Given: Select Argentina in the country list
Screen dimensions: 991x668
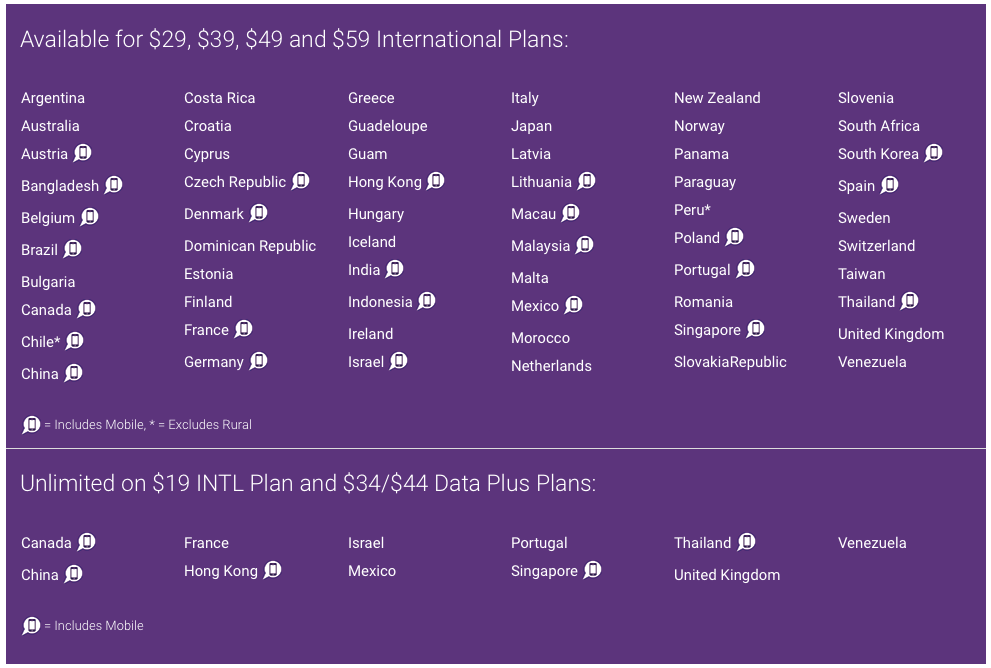Looking at the screenshot, I should (x=53, y=98).
